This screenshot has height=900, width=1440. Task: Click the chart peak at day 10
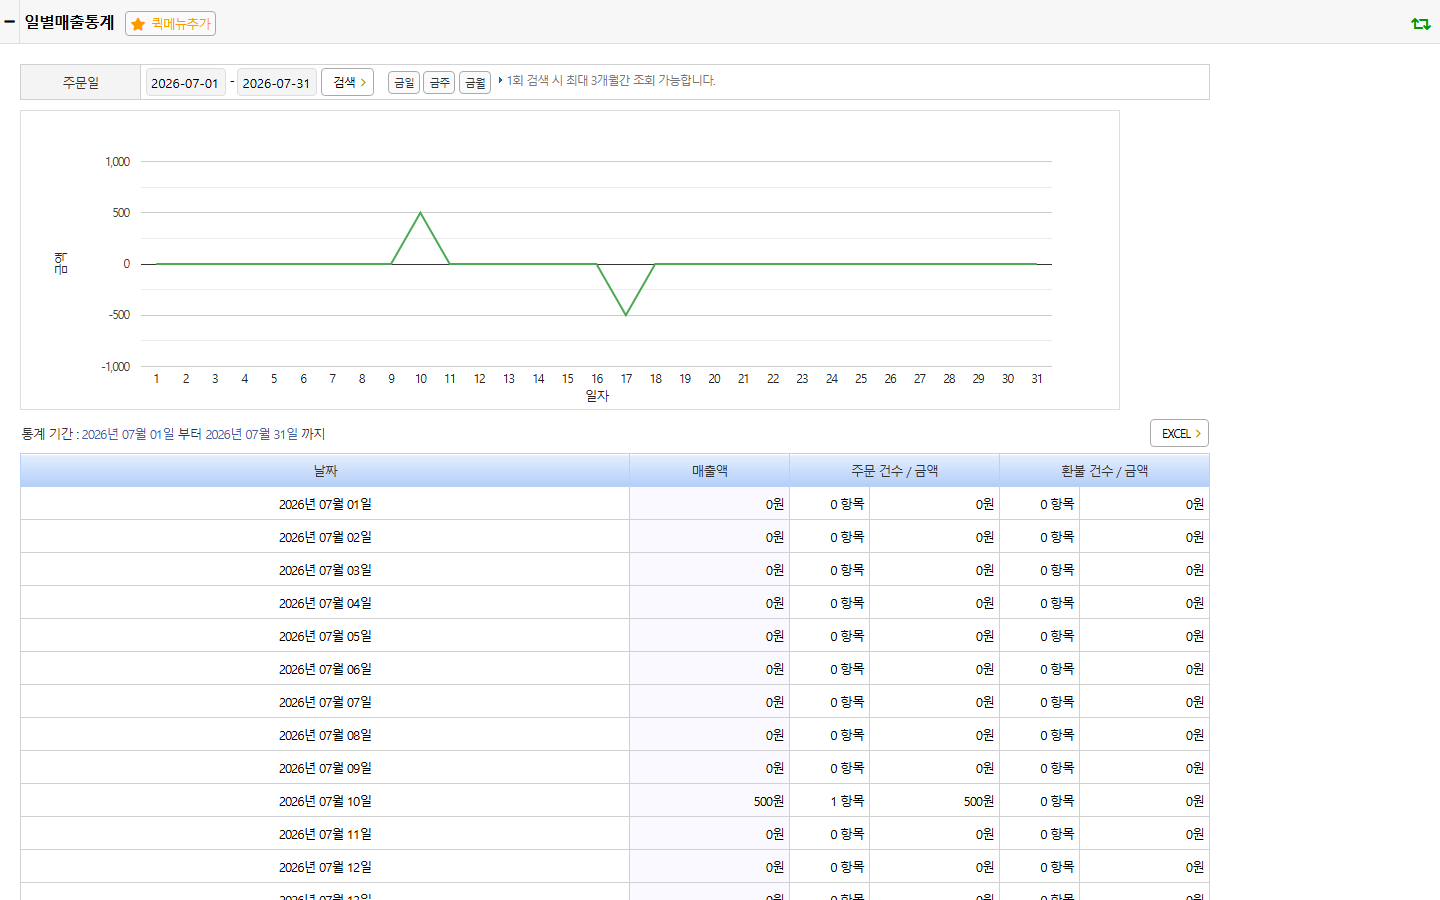click(421, 213)
